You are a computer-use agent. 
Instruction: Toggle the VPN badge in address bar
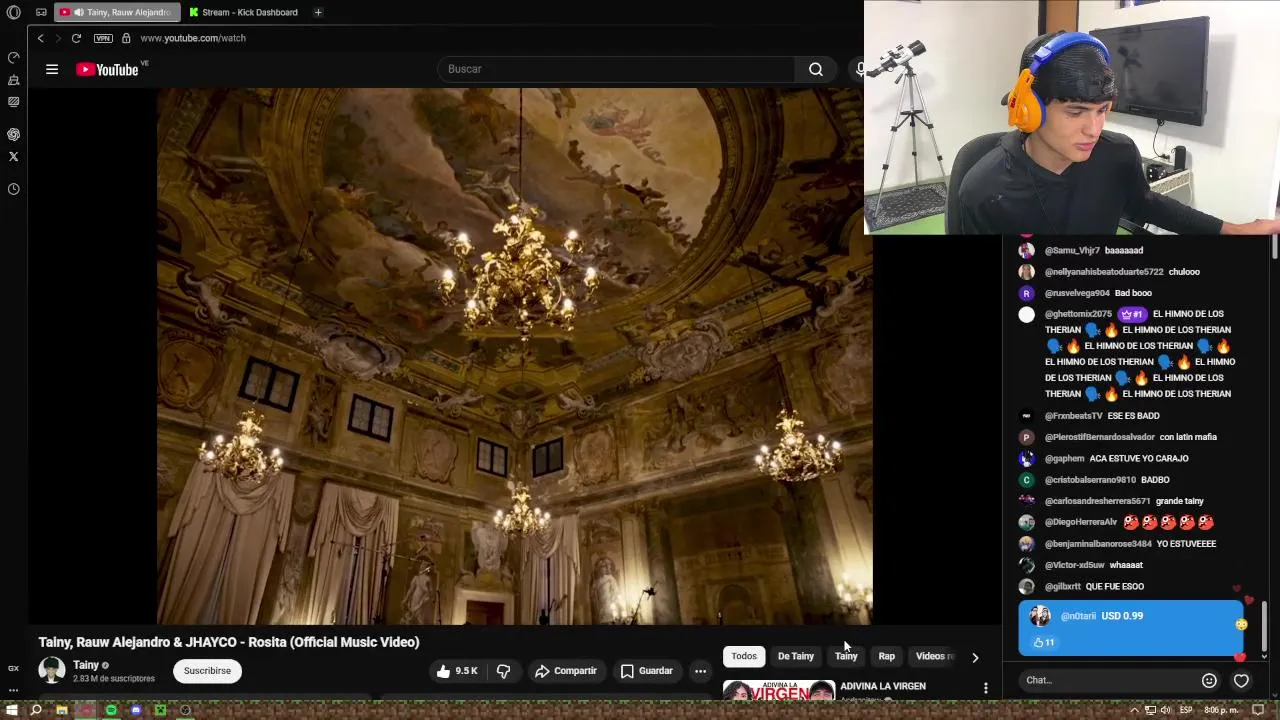pos(103,38)
